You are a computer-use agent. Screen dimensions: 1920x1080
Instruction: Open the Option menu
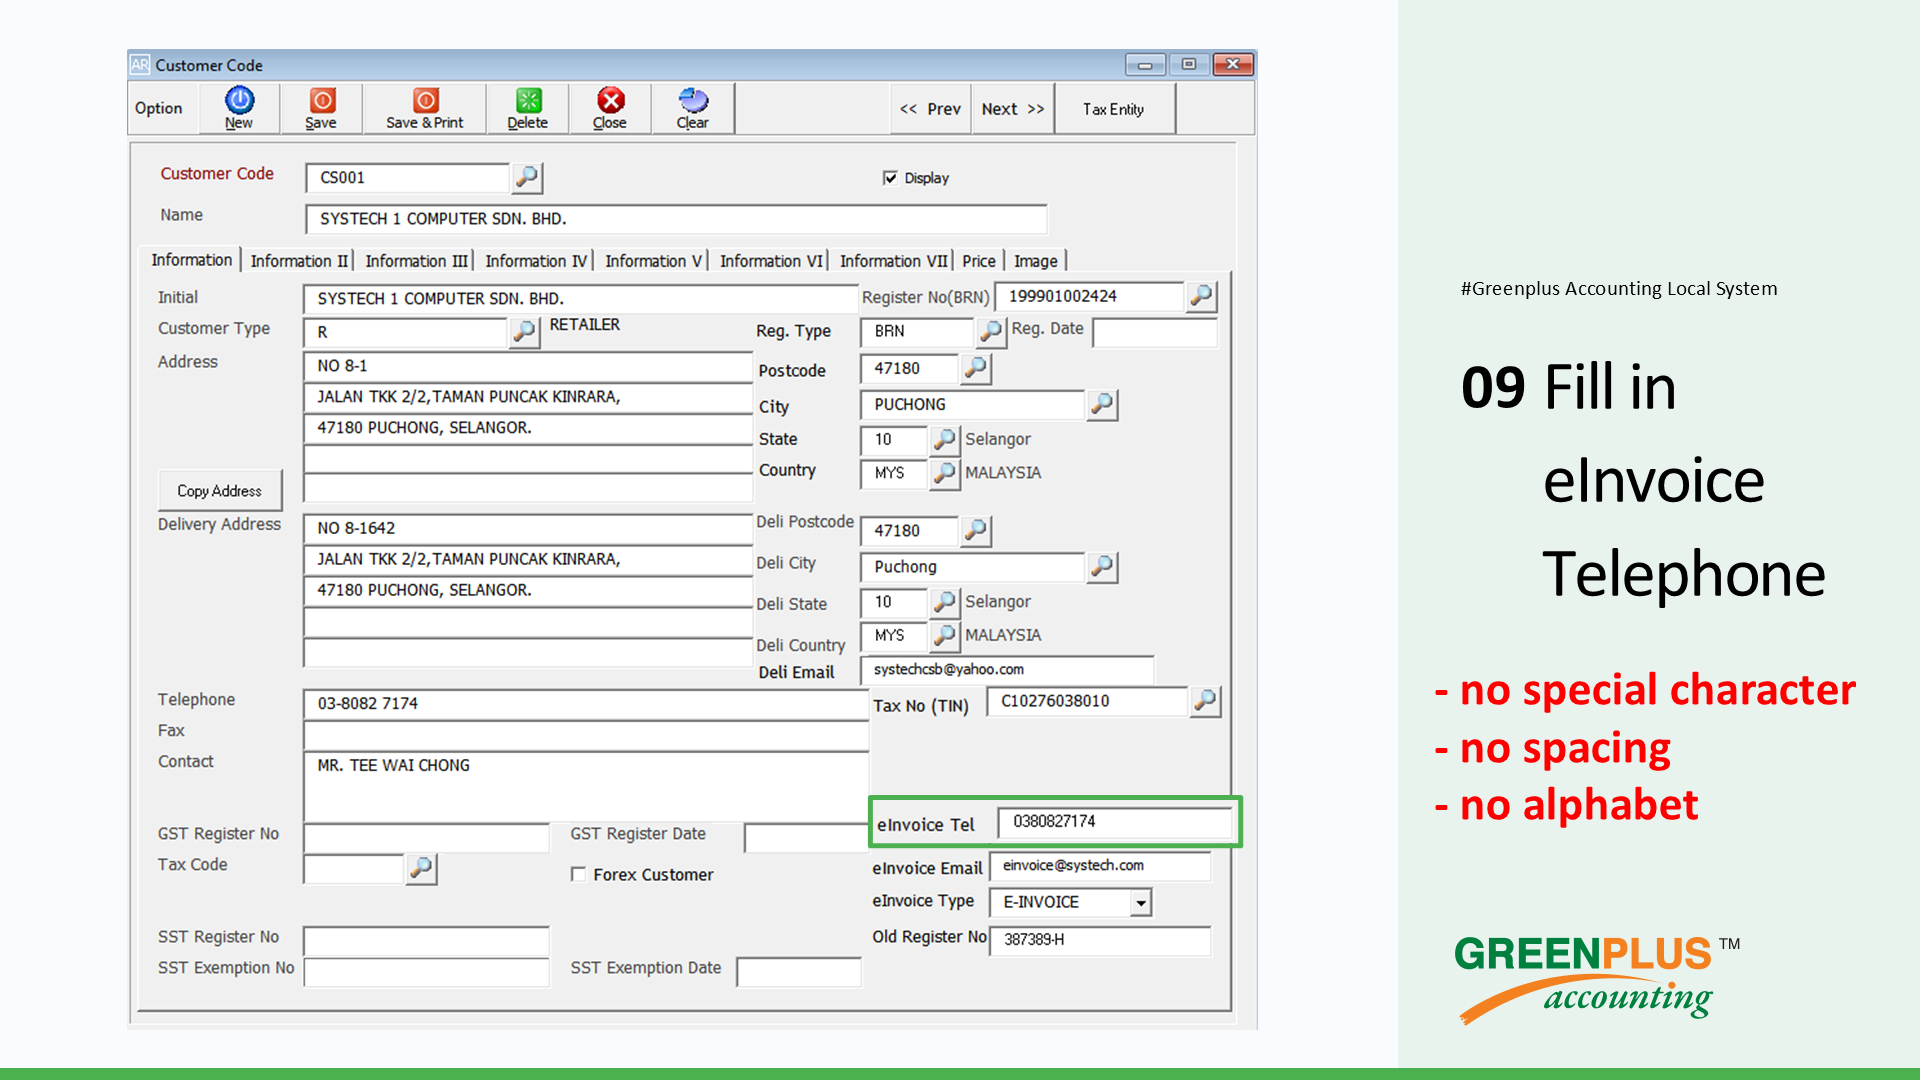click(x=159, y=108)
